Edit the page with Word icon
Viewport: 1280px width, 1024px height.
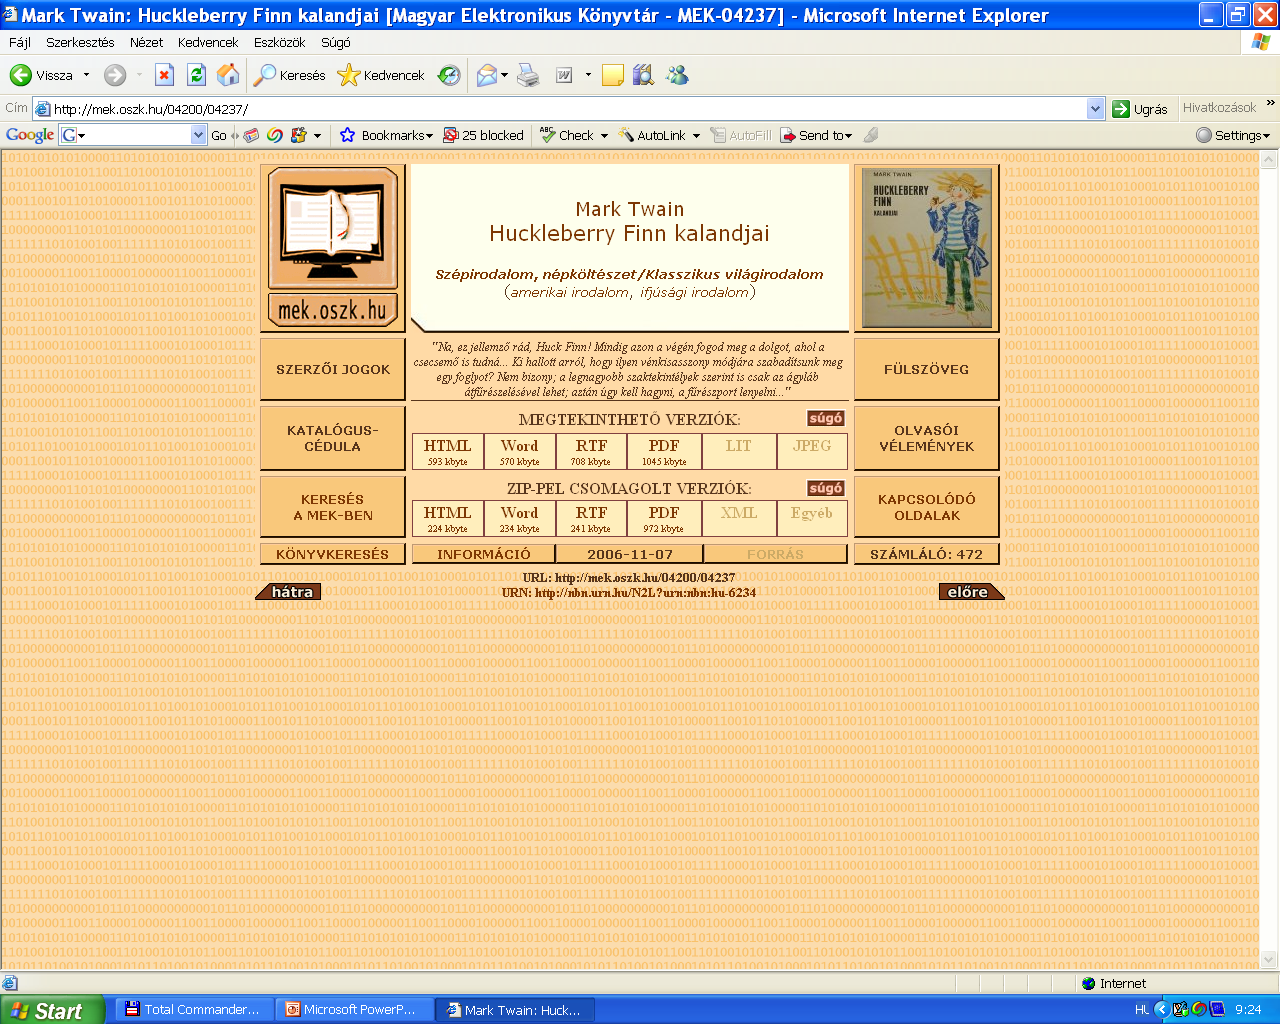pyautogui.click(x=564, y=75)
